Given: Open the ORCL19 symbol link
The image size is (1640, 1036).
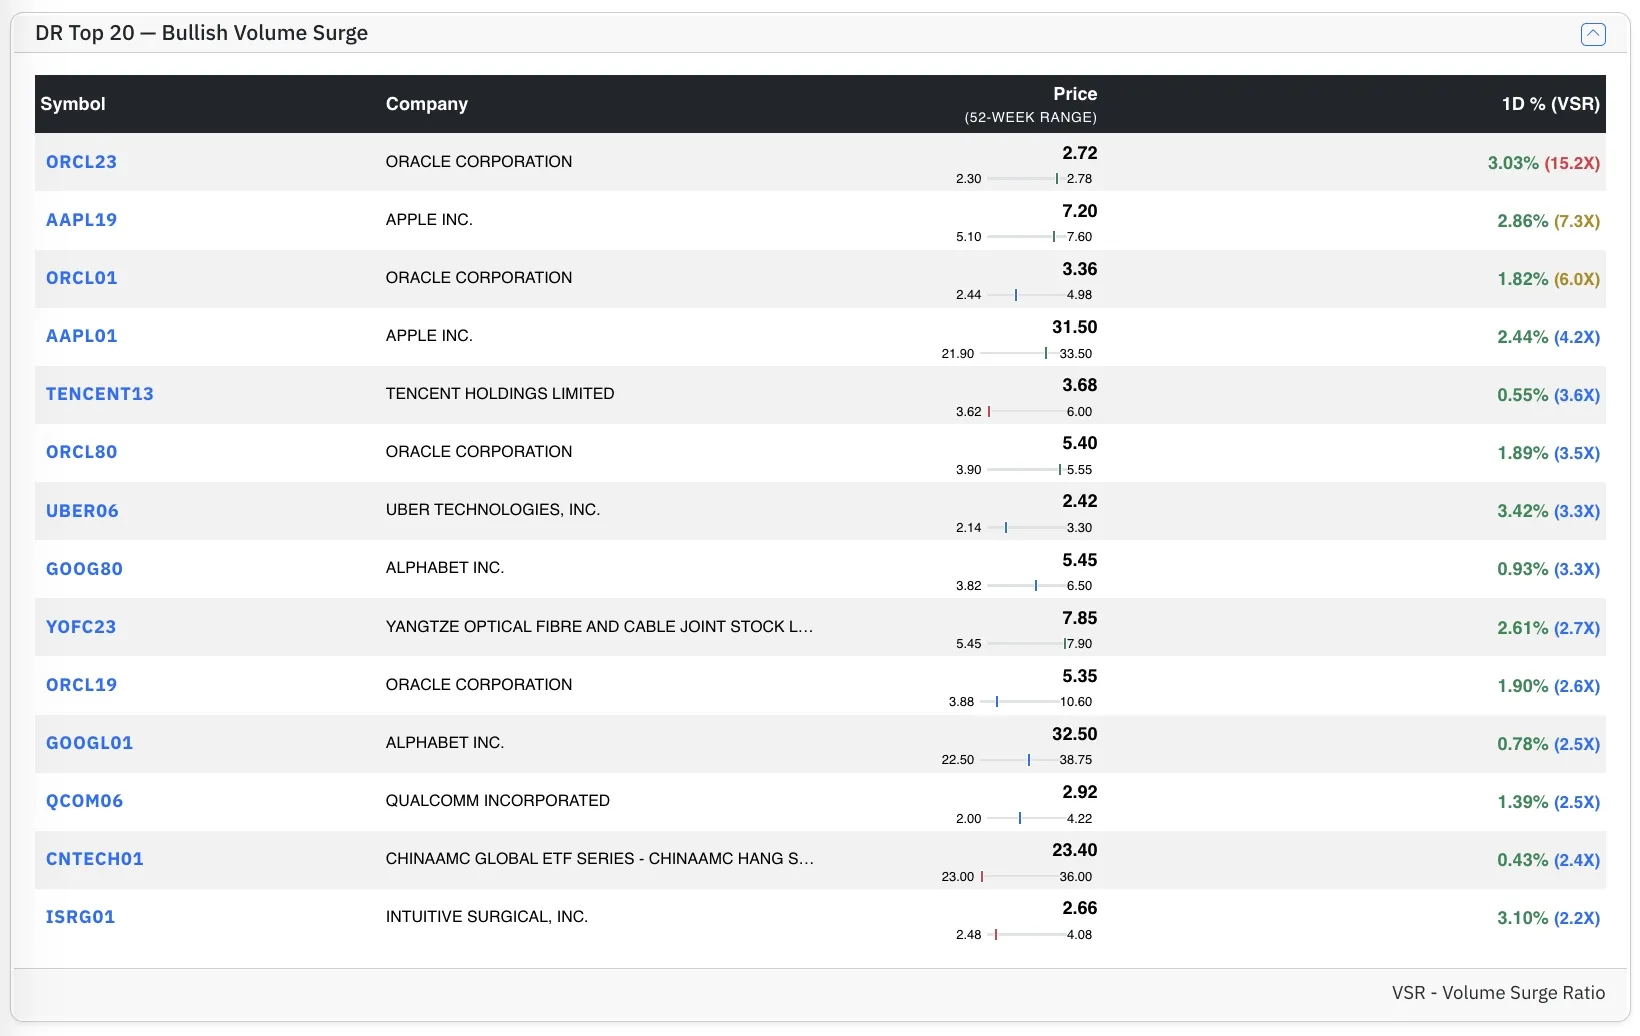Looking at the screenshot, I should (x=81, y=685).
